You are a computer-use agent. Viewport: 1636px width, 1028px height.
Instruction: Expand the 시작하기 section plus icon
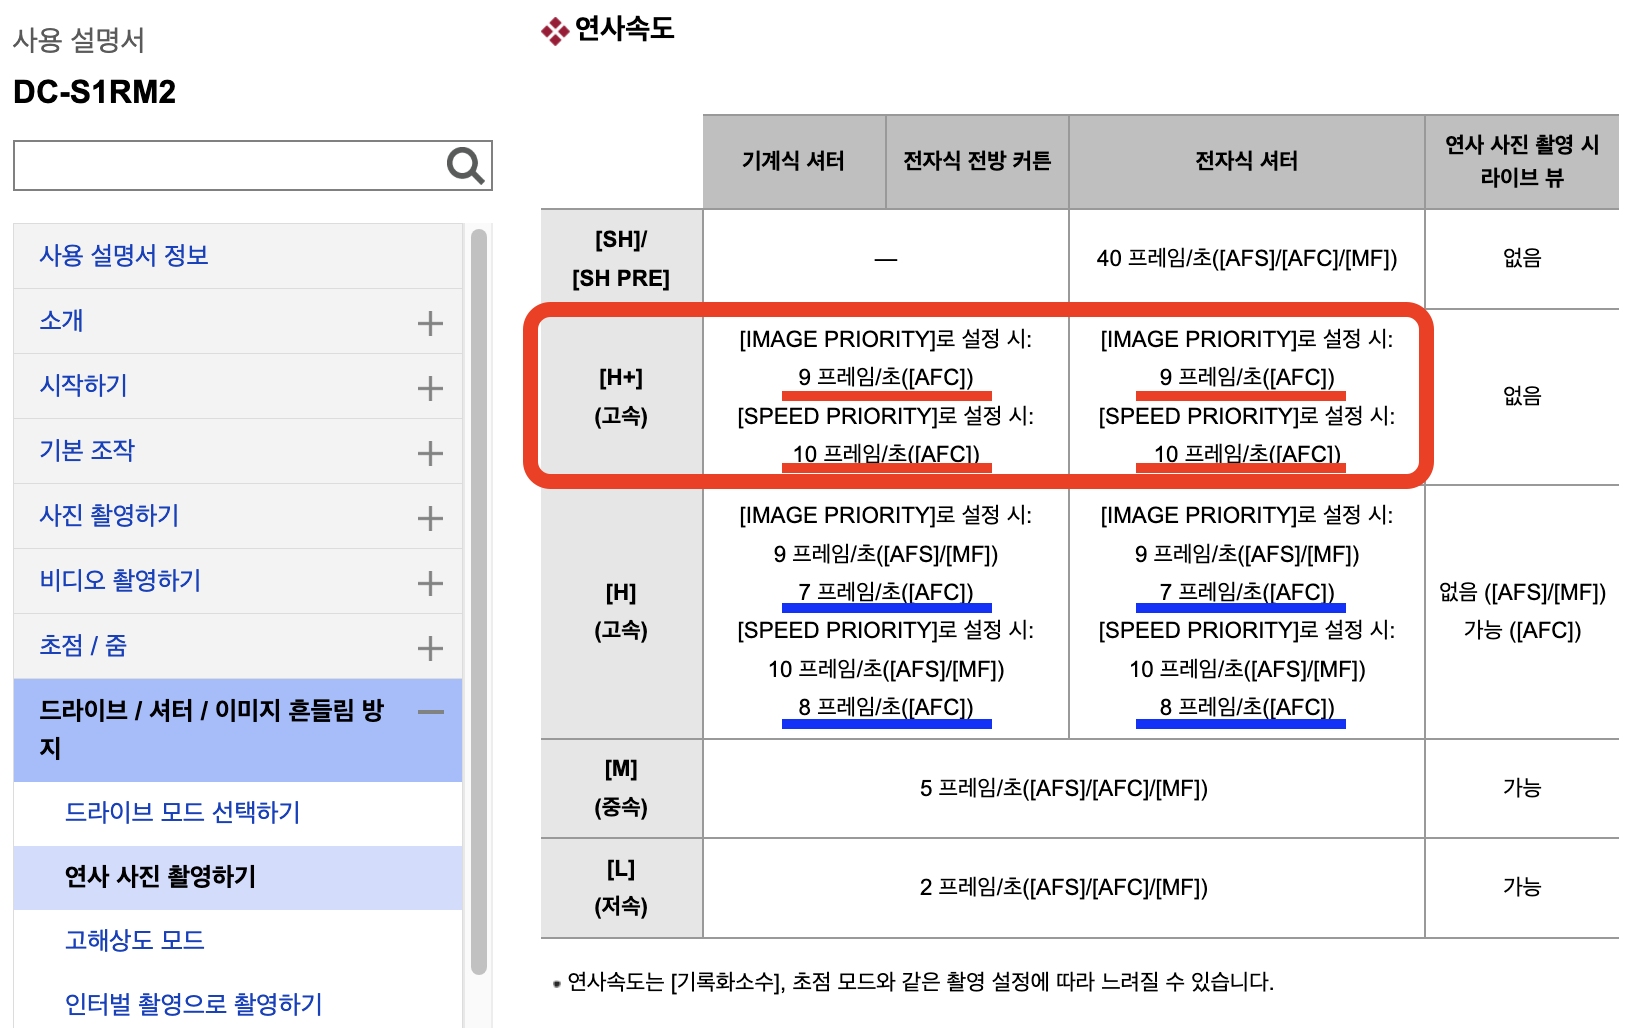coord(430,388)
